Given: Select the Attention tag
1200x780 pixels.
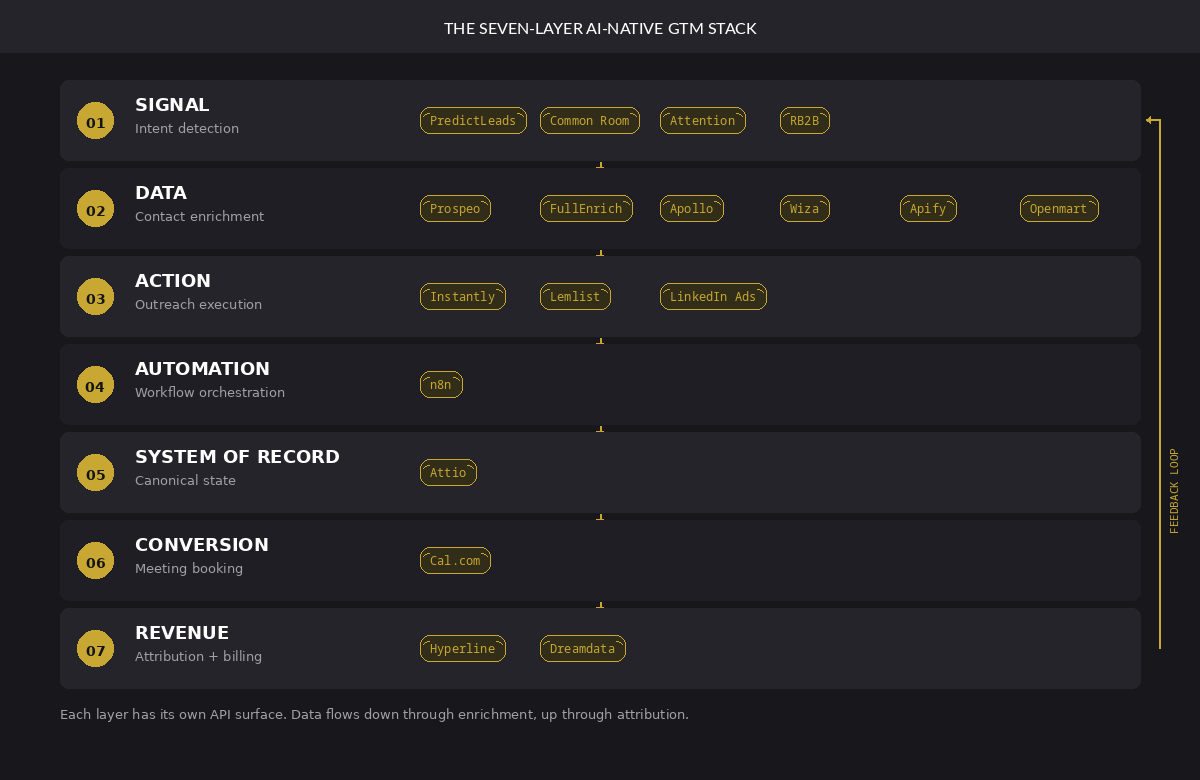Looking at the screenshot, I should pos(703,121).
